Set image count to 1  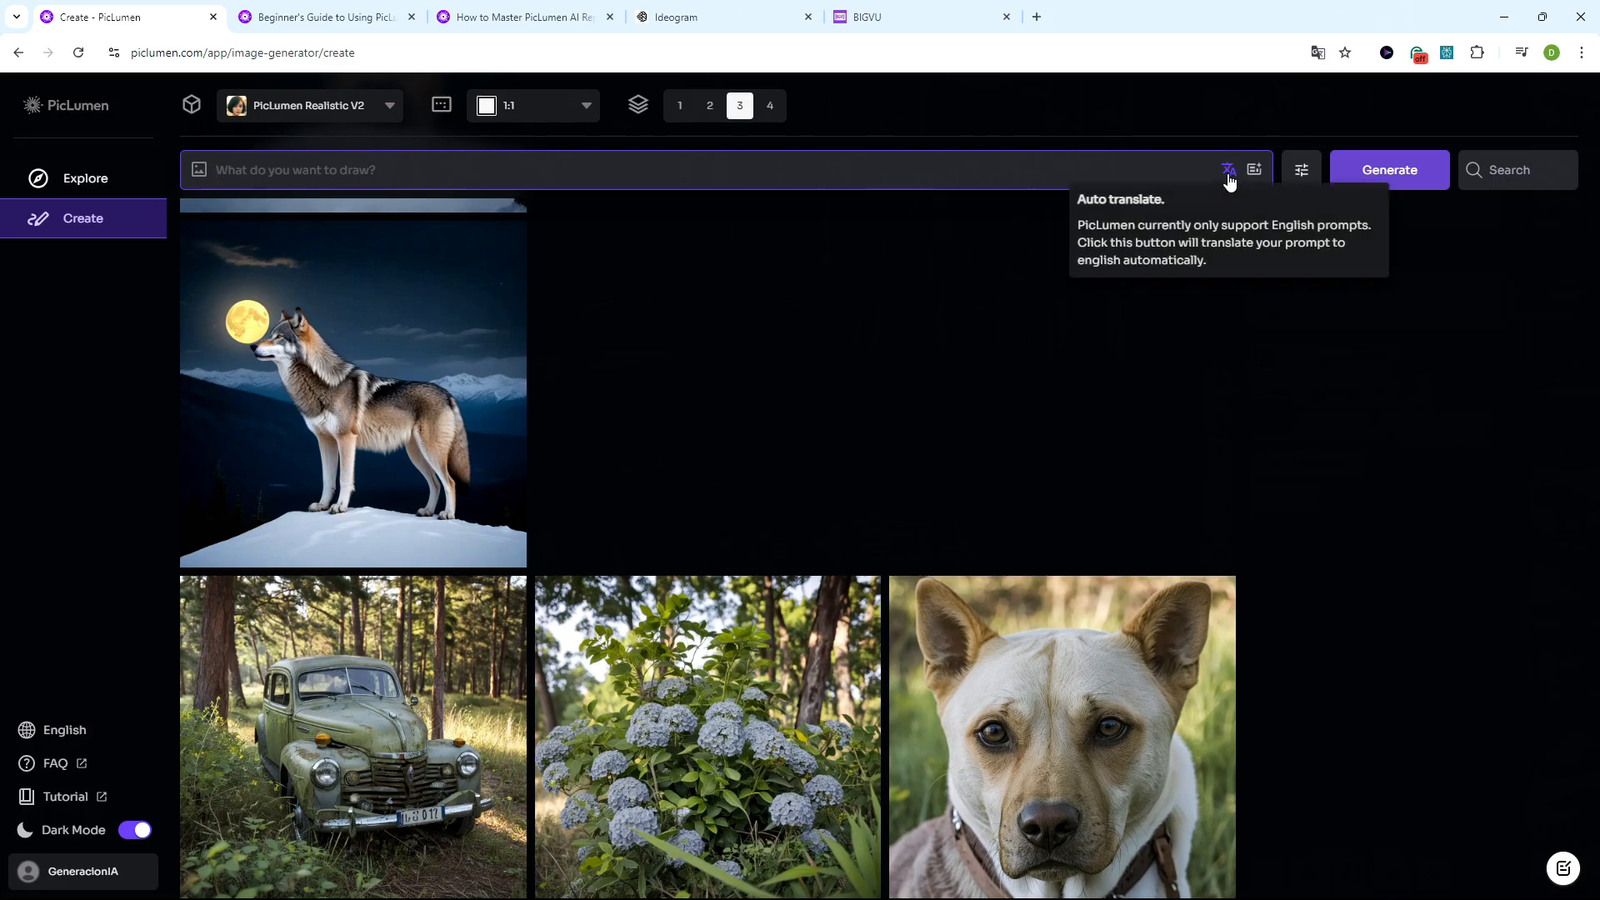tap(680, 105)
